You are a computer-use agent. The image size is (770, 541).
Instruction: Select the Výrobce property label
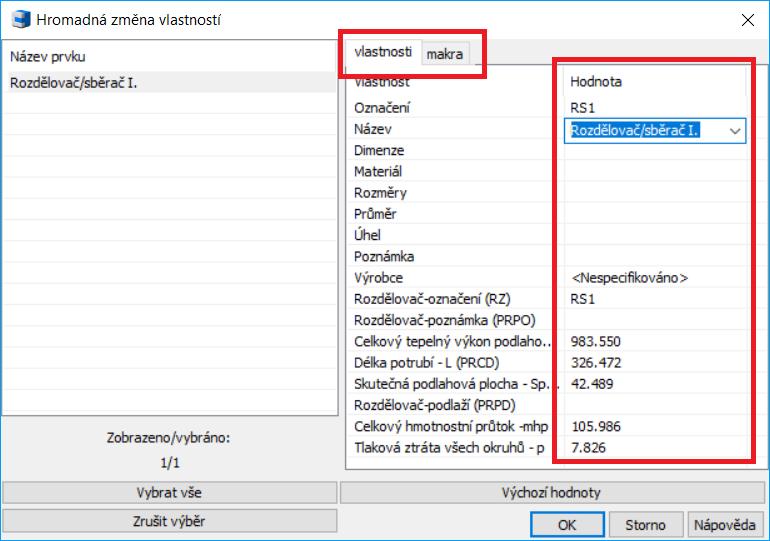[378, 278]
